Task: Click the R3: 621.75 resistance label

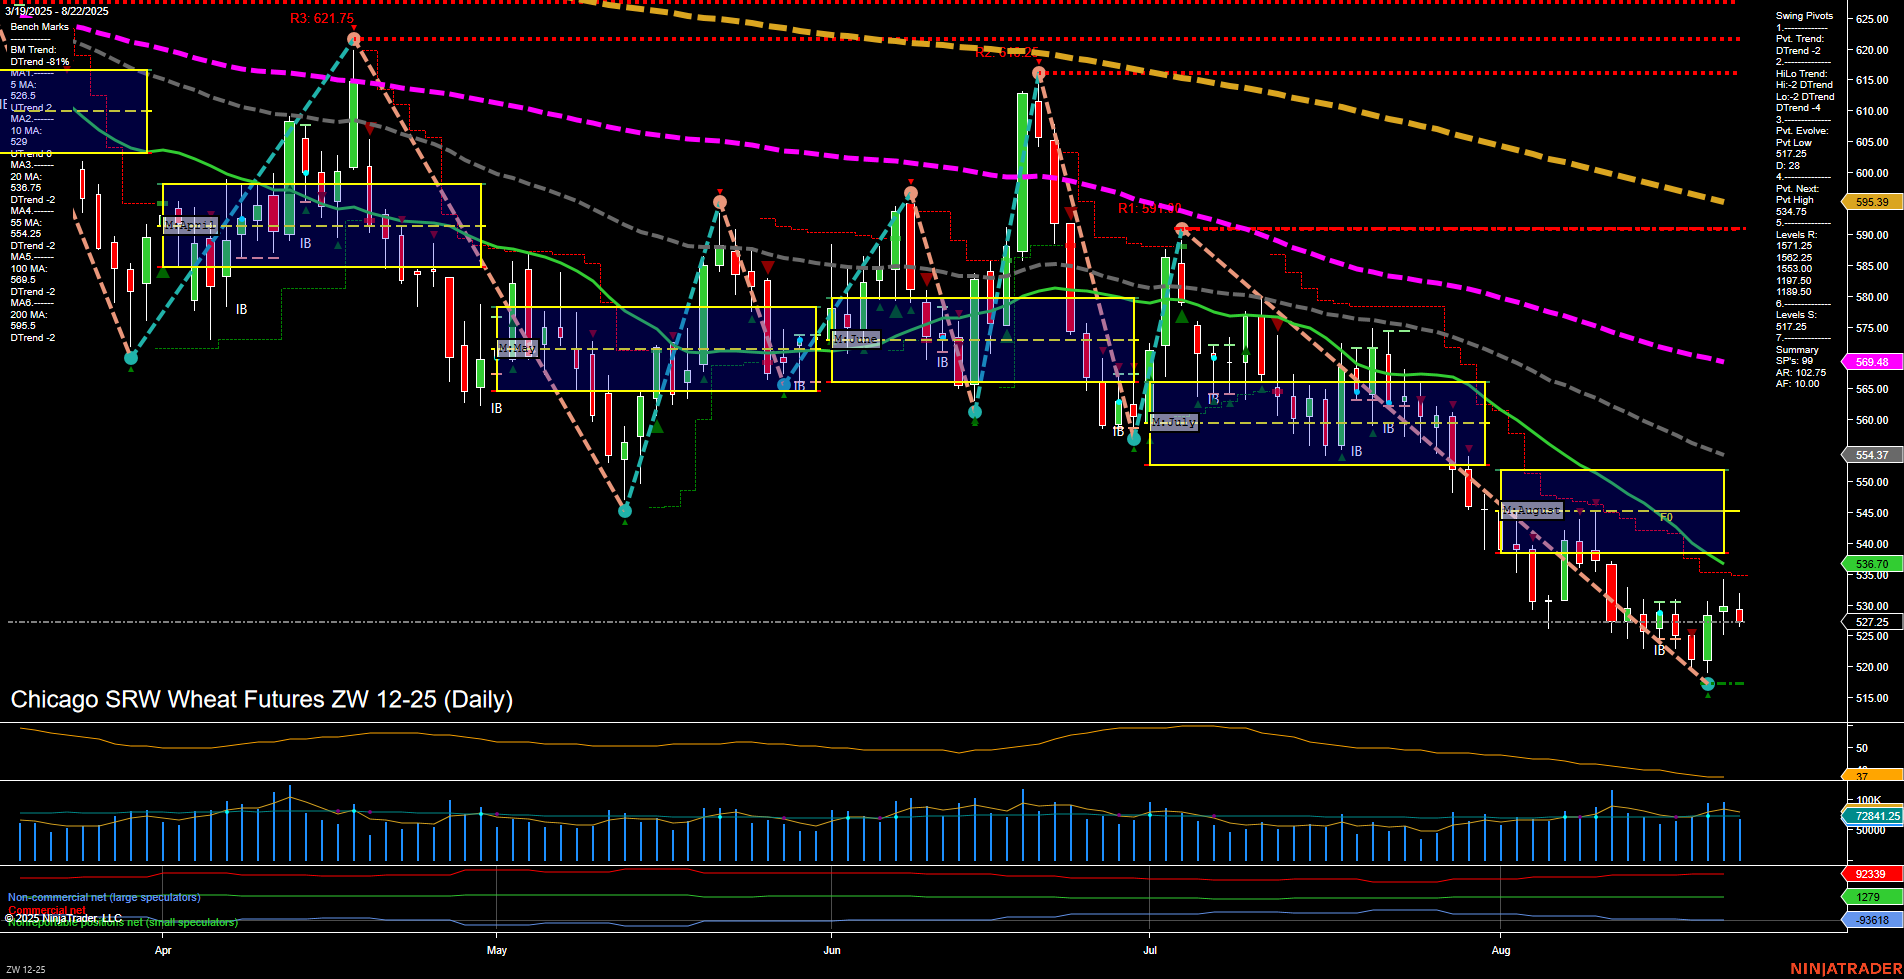Action: point(320,17)
